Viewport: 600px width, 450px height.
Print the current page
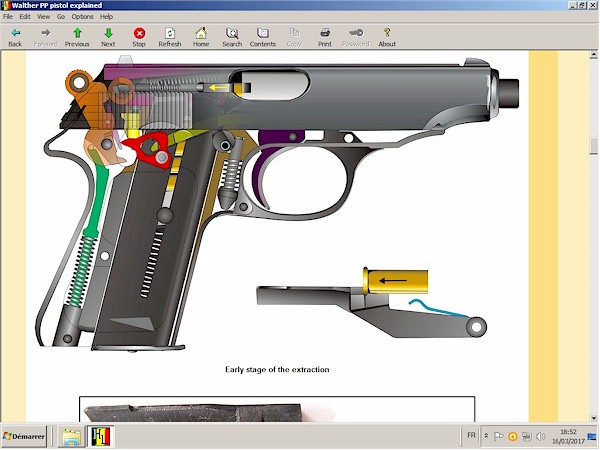325,37
